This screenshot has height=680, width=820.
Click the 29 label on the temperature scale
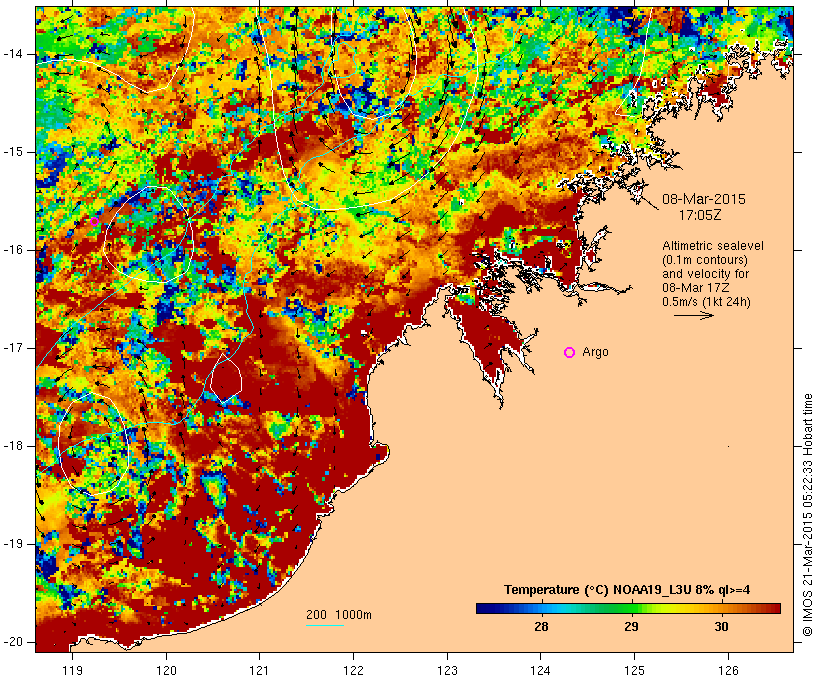tap(631, 626)
